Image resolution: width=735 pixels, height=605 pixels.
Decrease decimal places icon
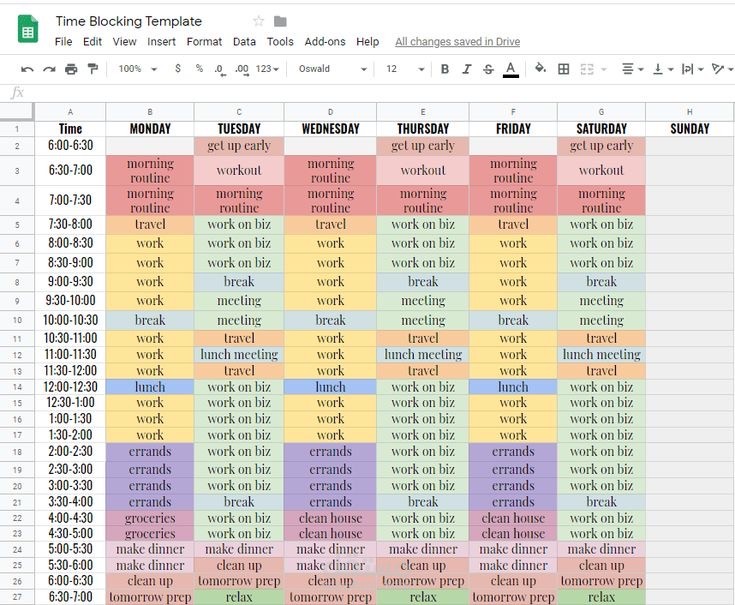[x=219, y=69]
